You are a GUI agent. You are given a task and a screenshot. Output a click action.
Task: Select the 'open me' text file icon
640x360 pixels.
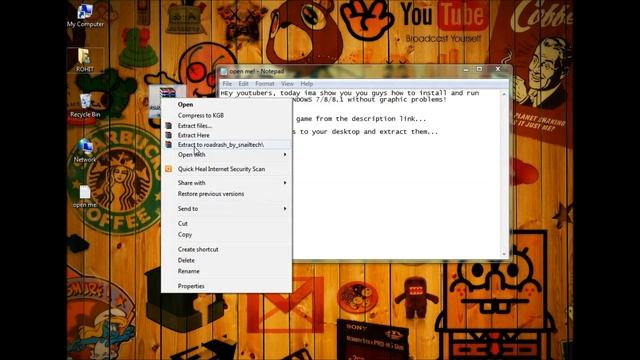[x=85, y=196]
